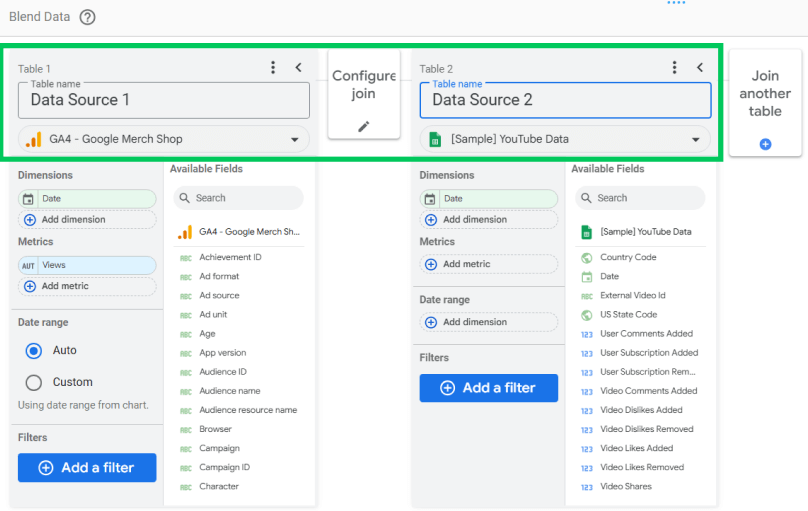Click the Search box in Table 2 Available Fields

click(641, 198)
